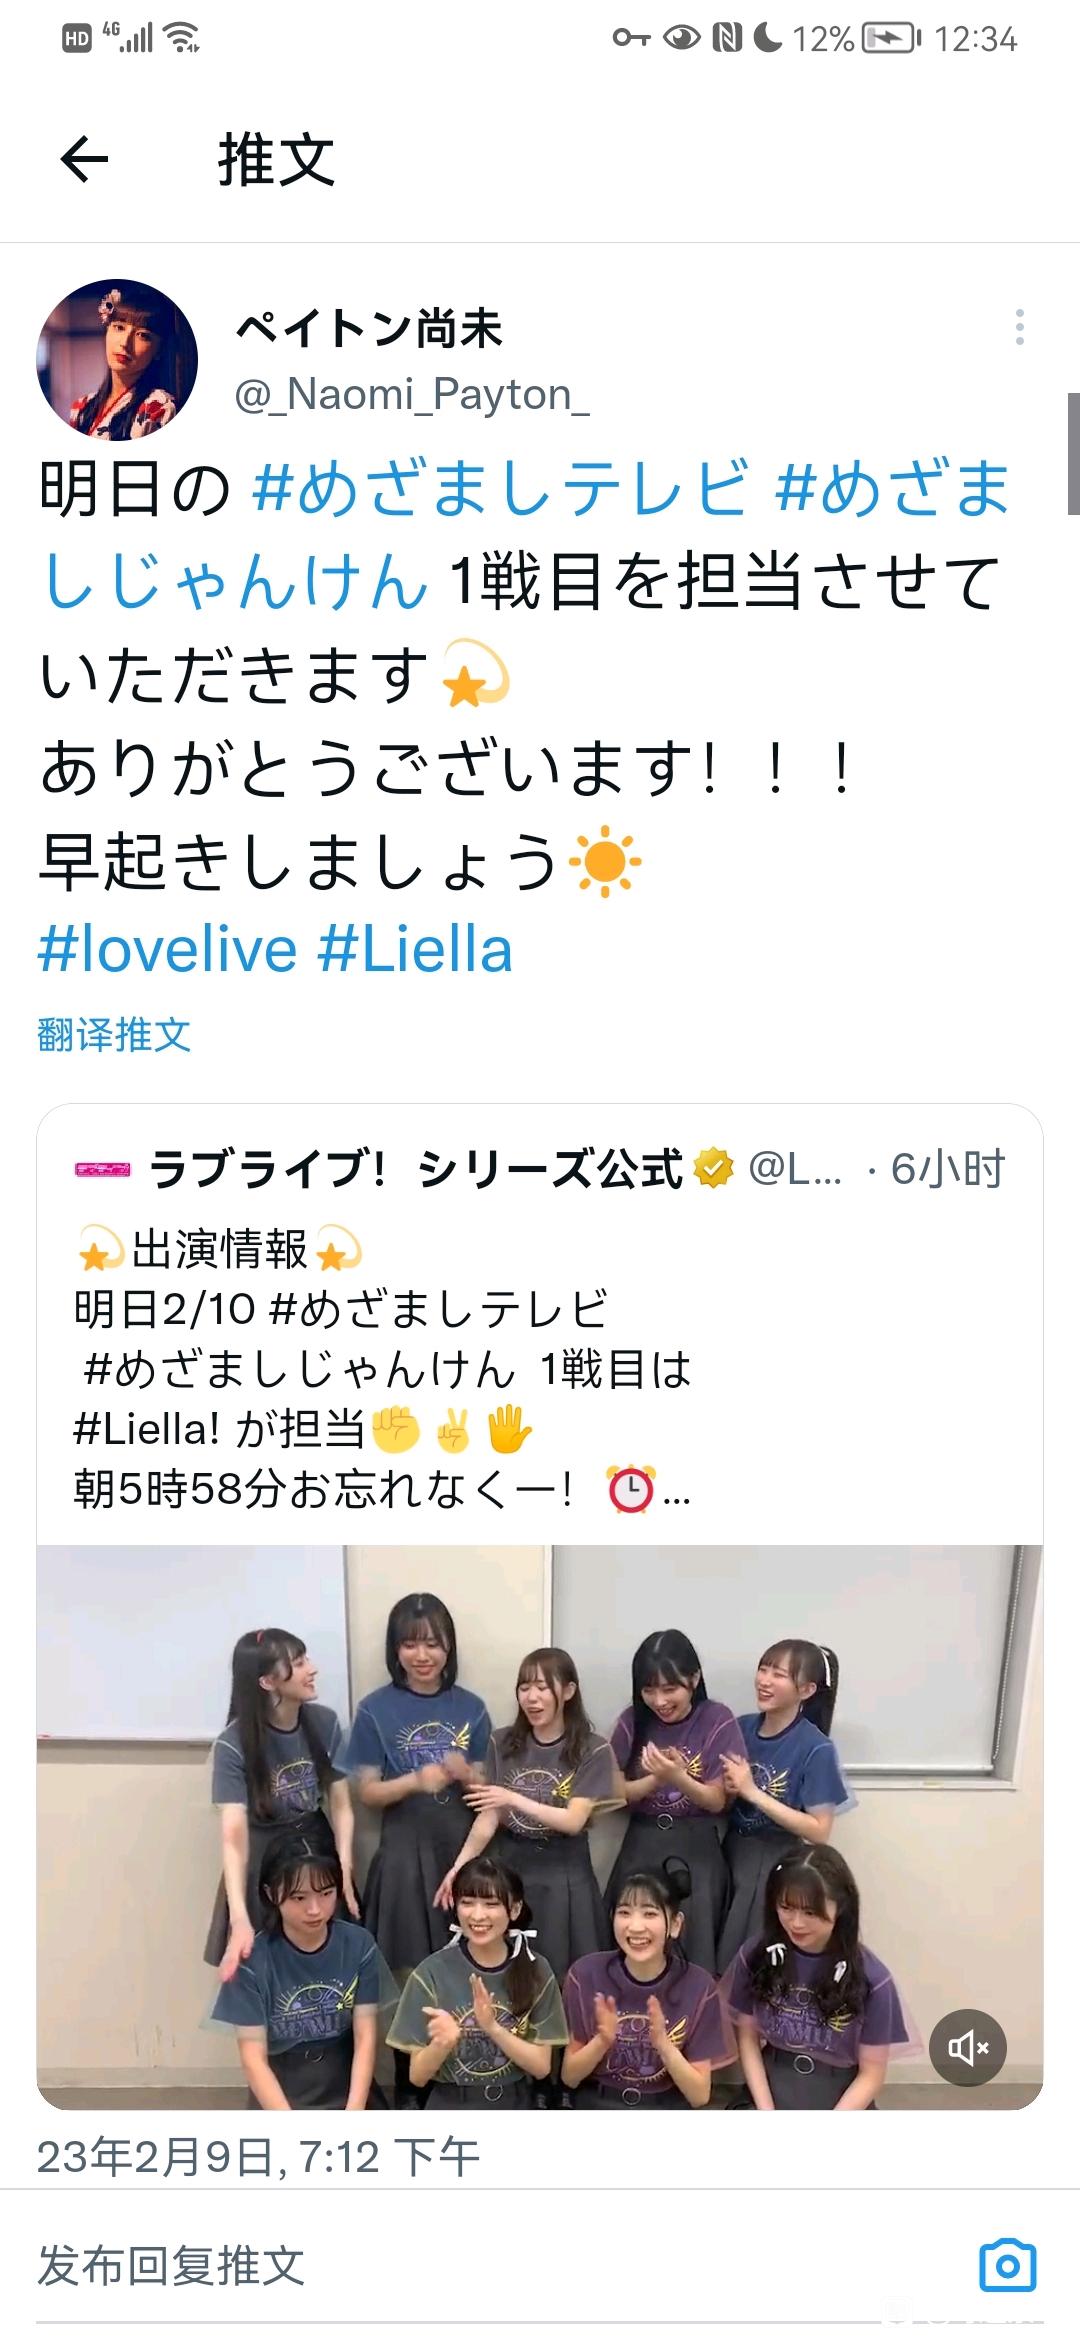Click 翻译推文 to translate the tweet

[114, 1034]
